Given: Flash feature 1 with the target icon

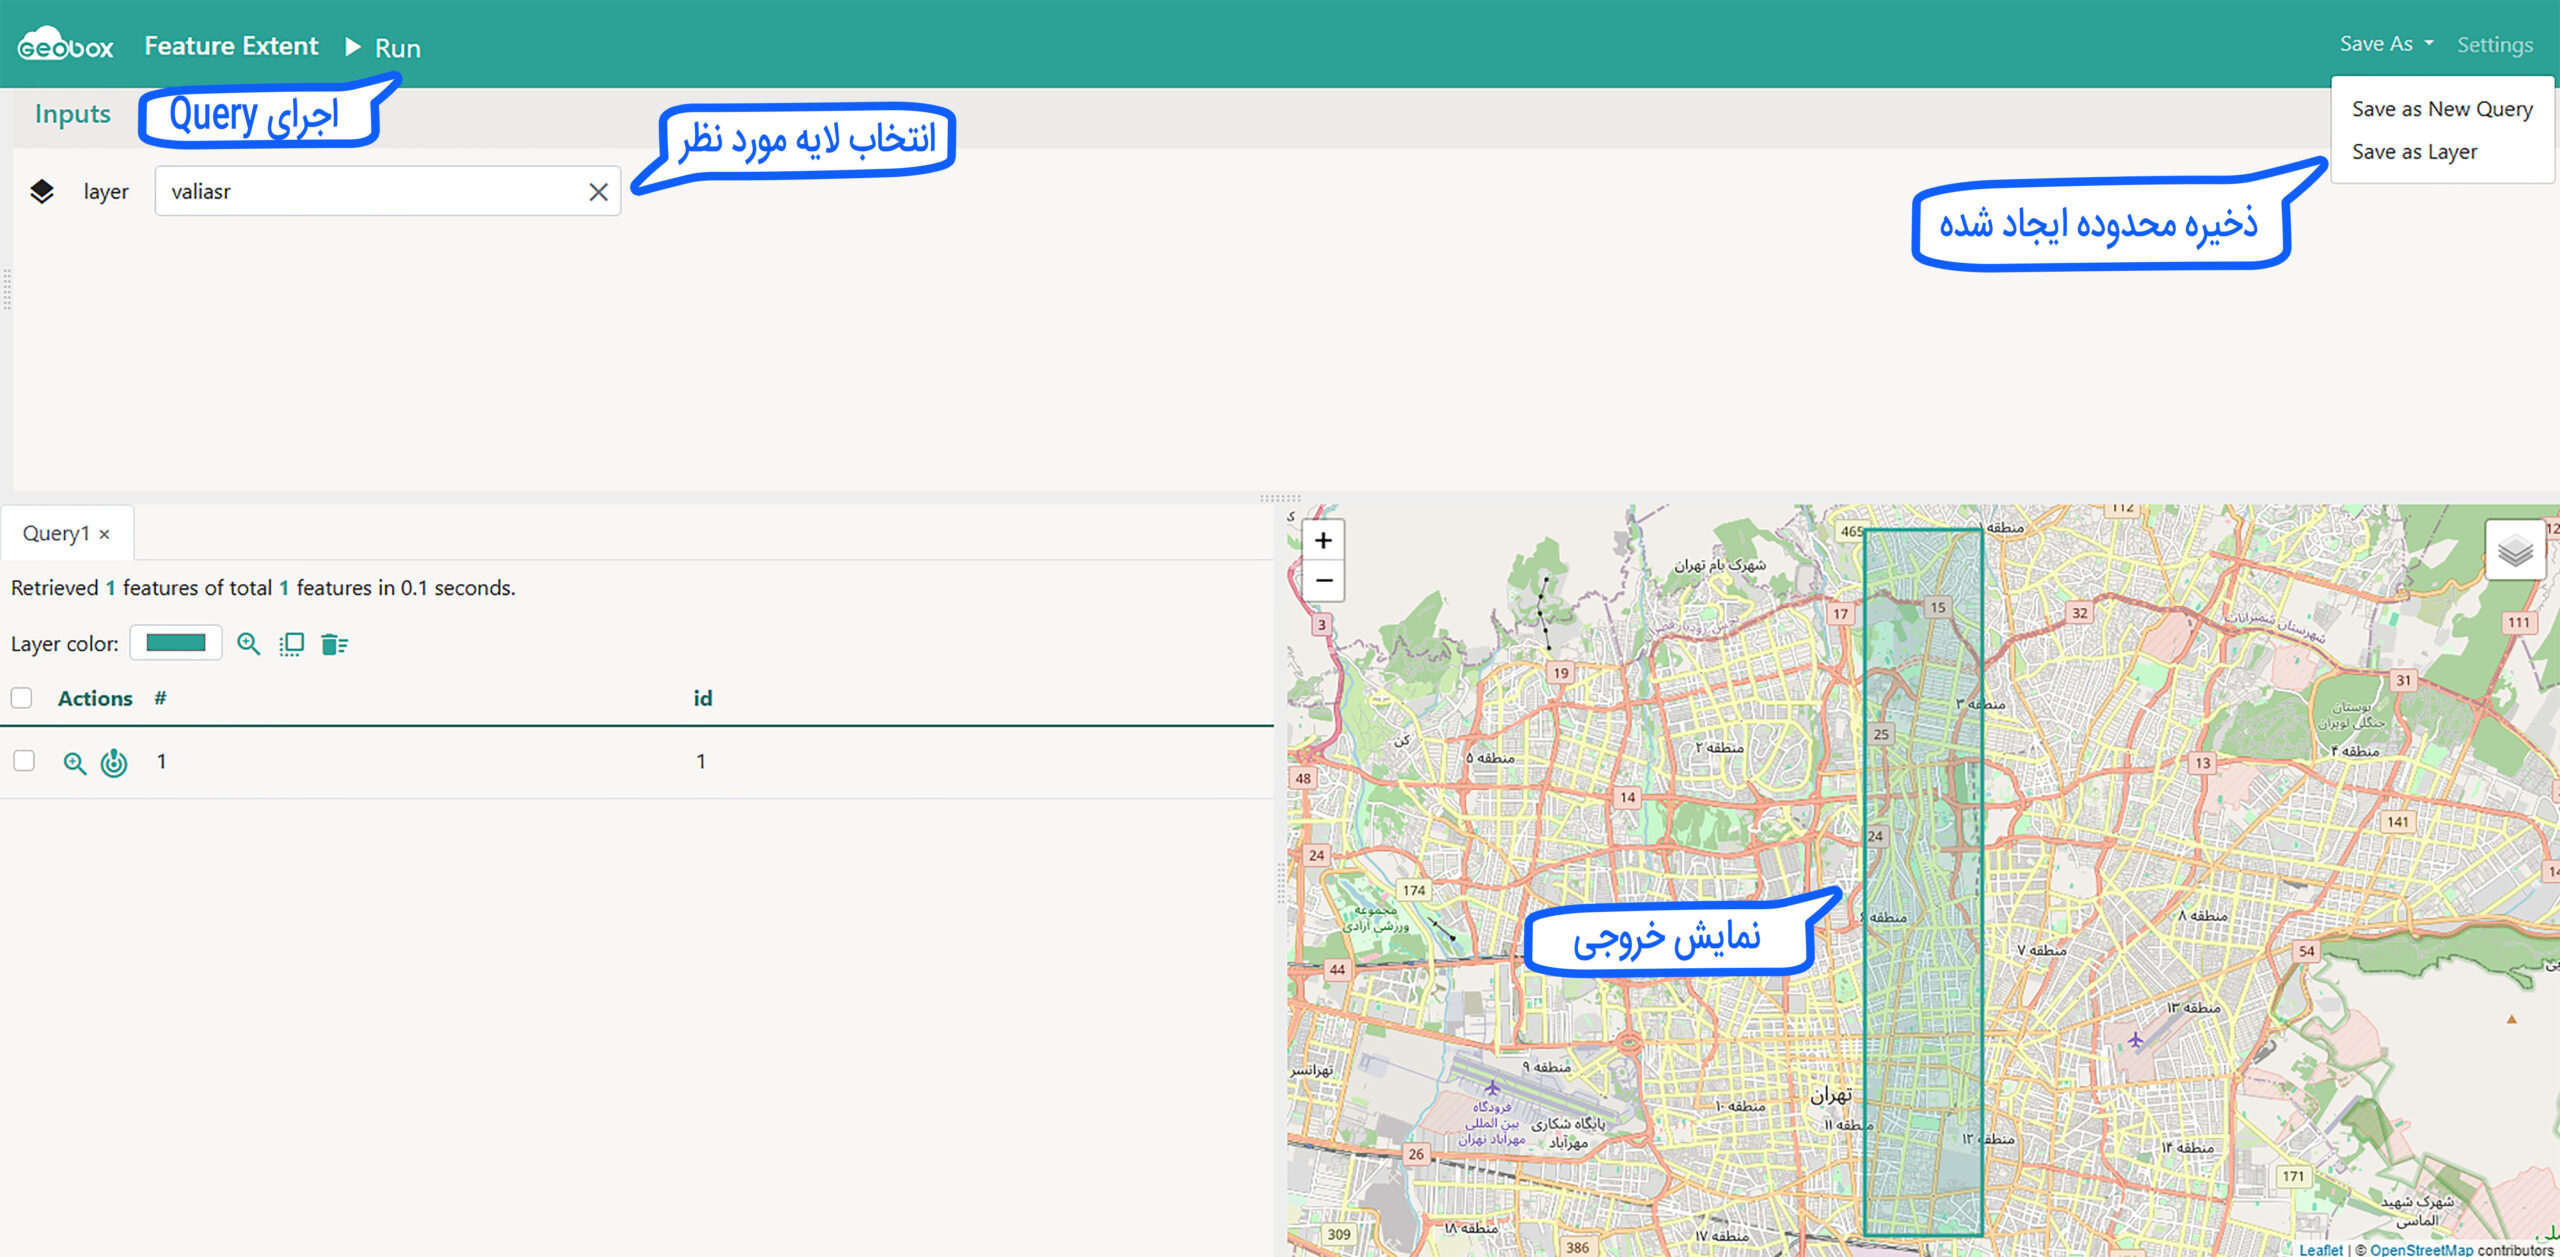Looking at the screenshot, I should click(x=114, y=763).
